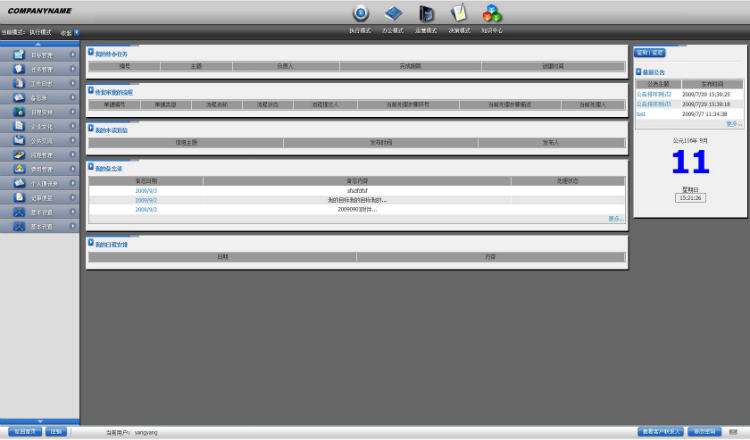Expand the 备忘录 arrow
Screen dimensions: 750x440
73,98
